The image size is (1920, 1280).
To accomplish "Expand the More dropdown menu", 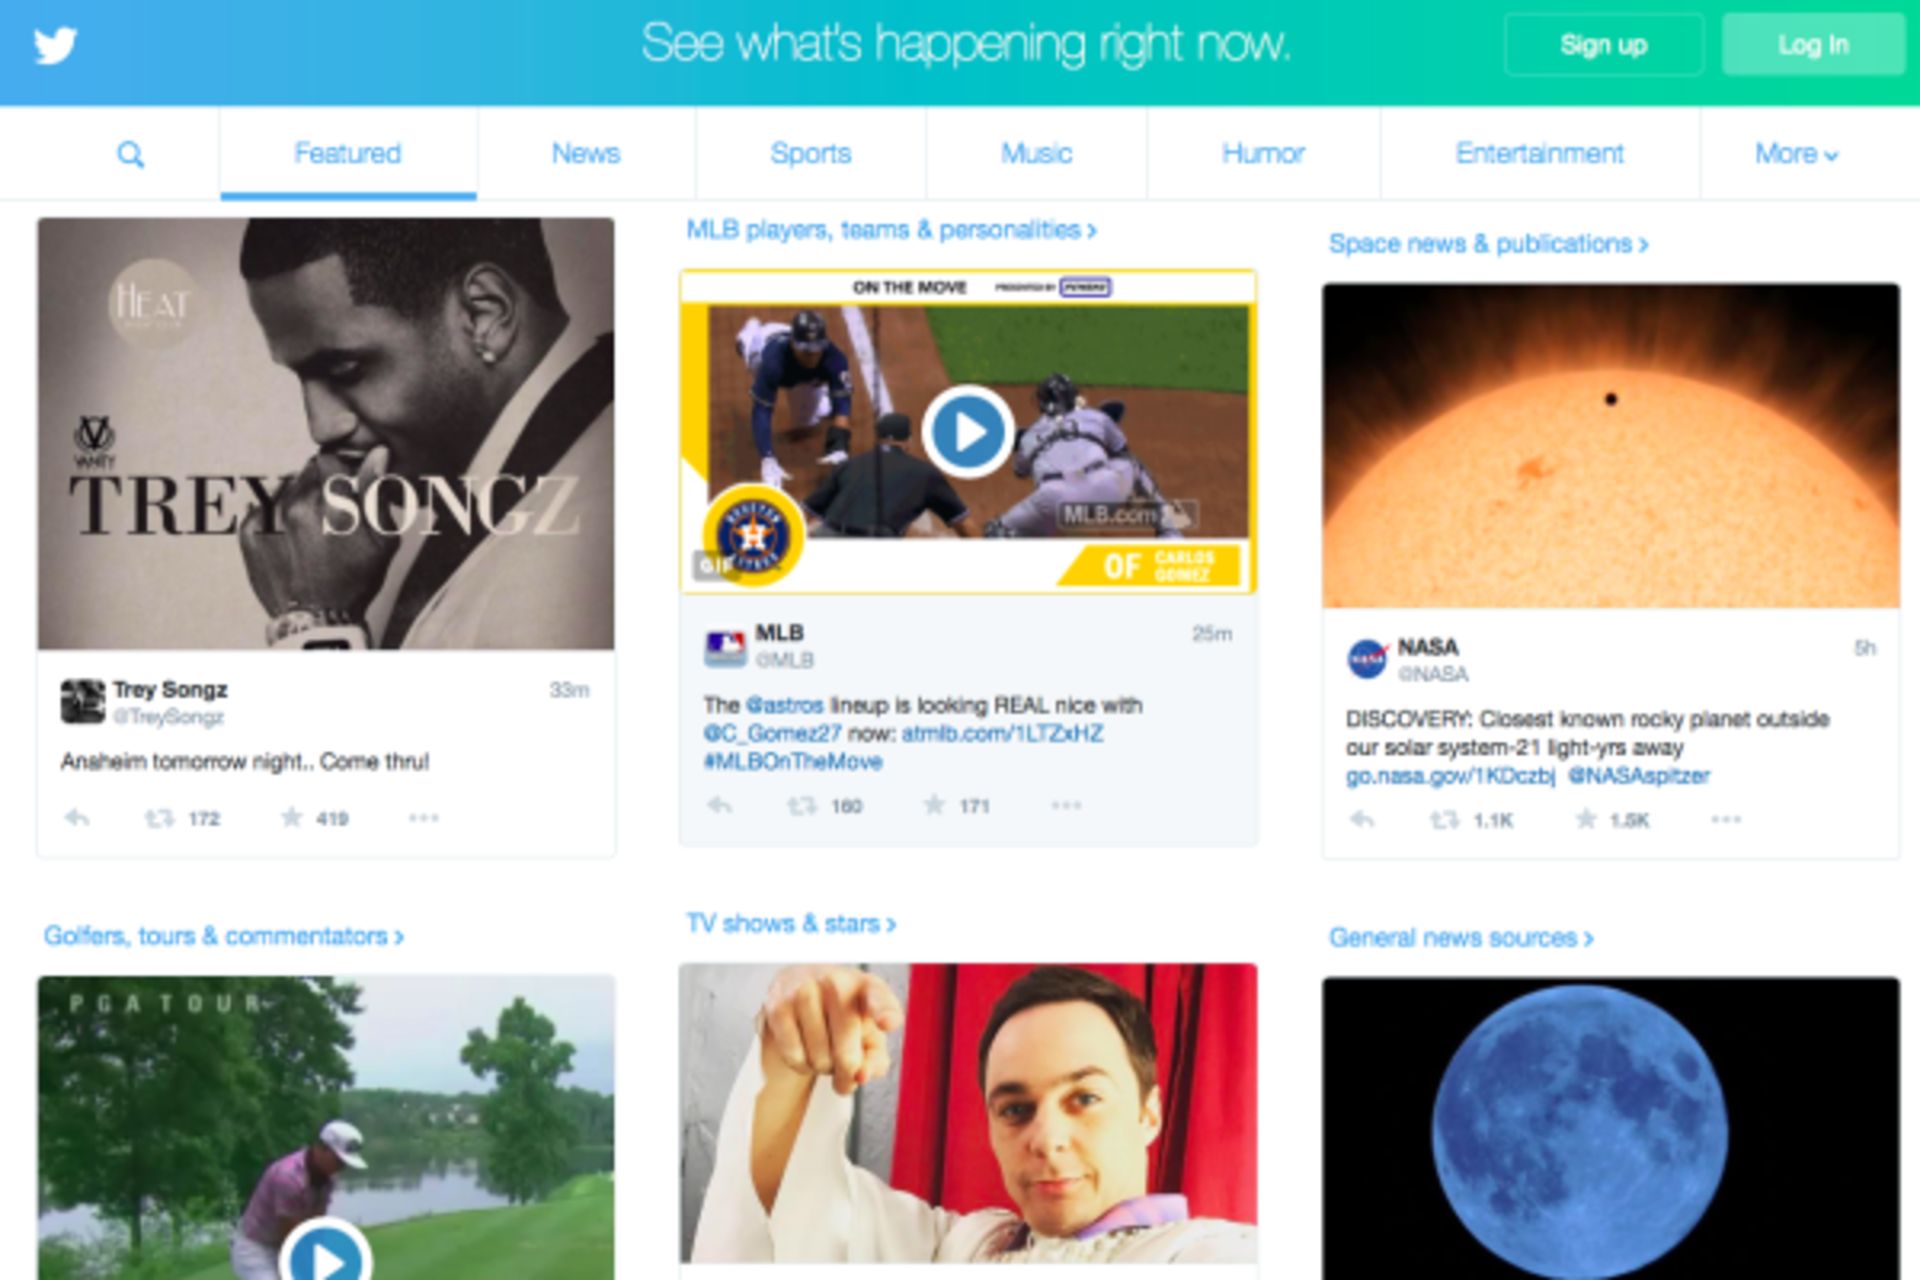I will [x=1796, y=154].
